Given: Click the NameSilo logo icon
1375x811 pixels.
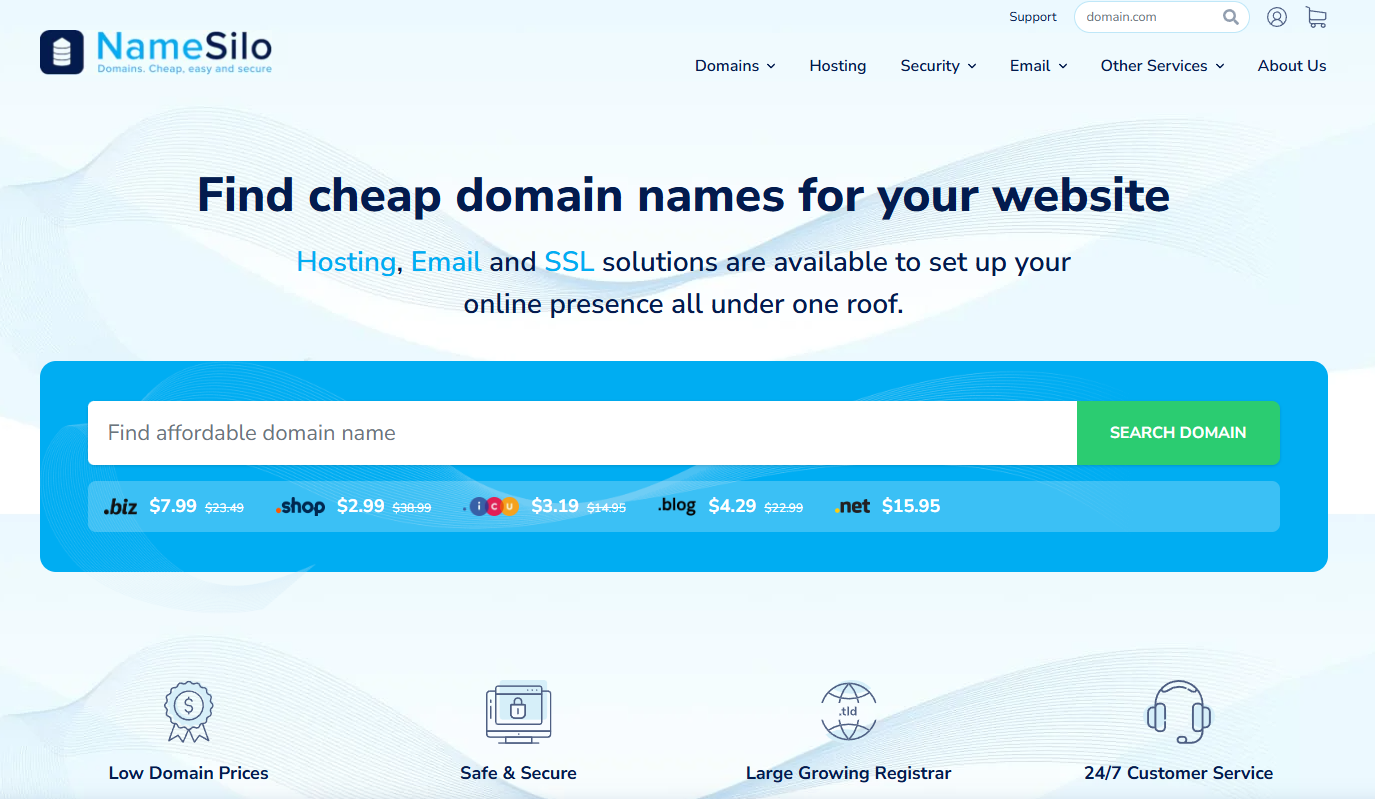Looking at the screenshot, I should [x=62, y=52].
